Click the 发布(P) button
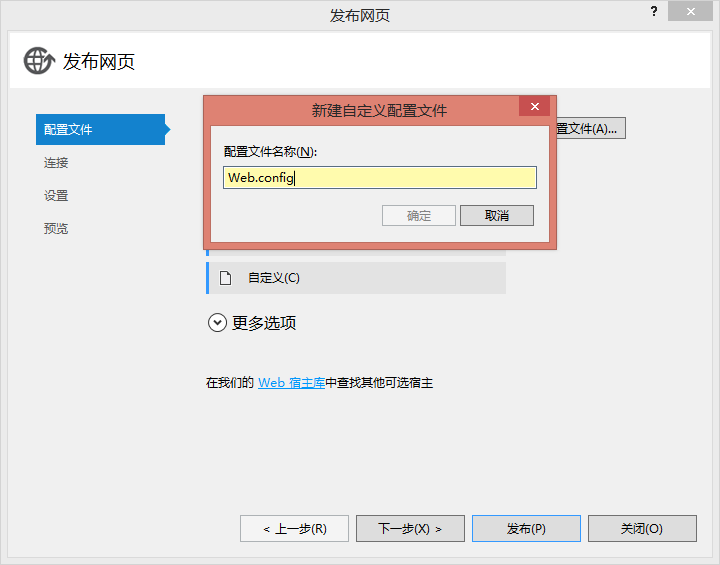 (526, 529)
